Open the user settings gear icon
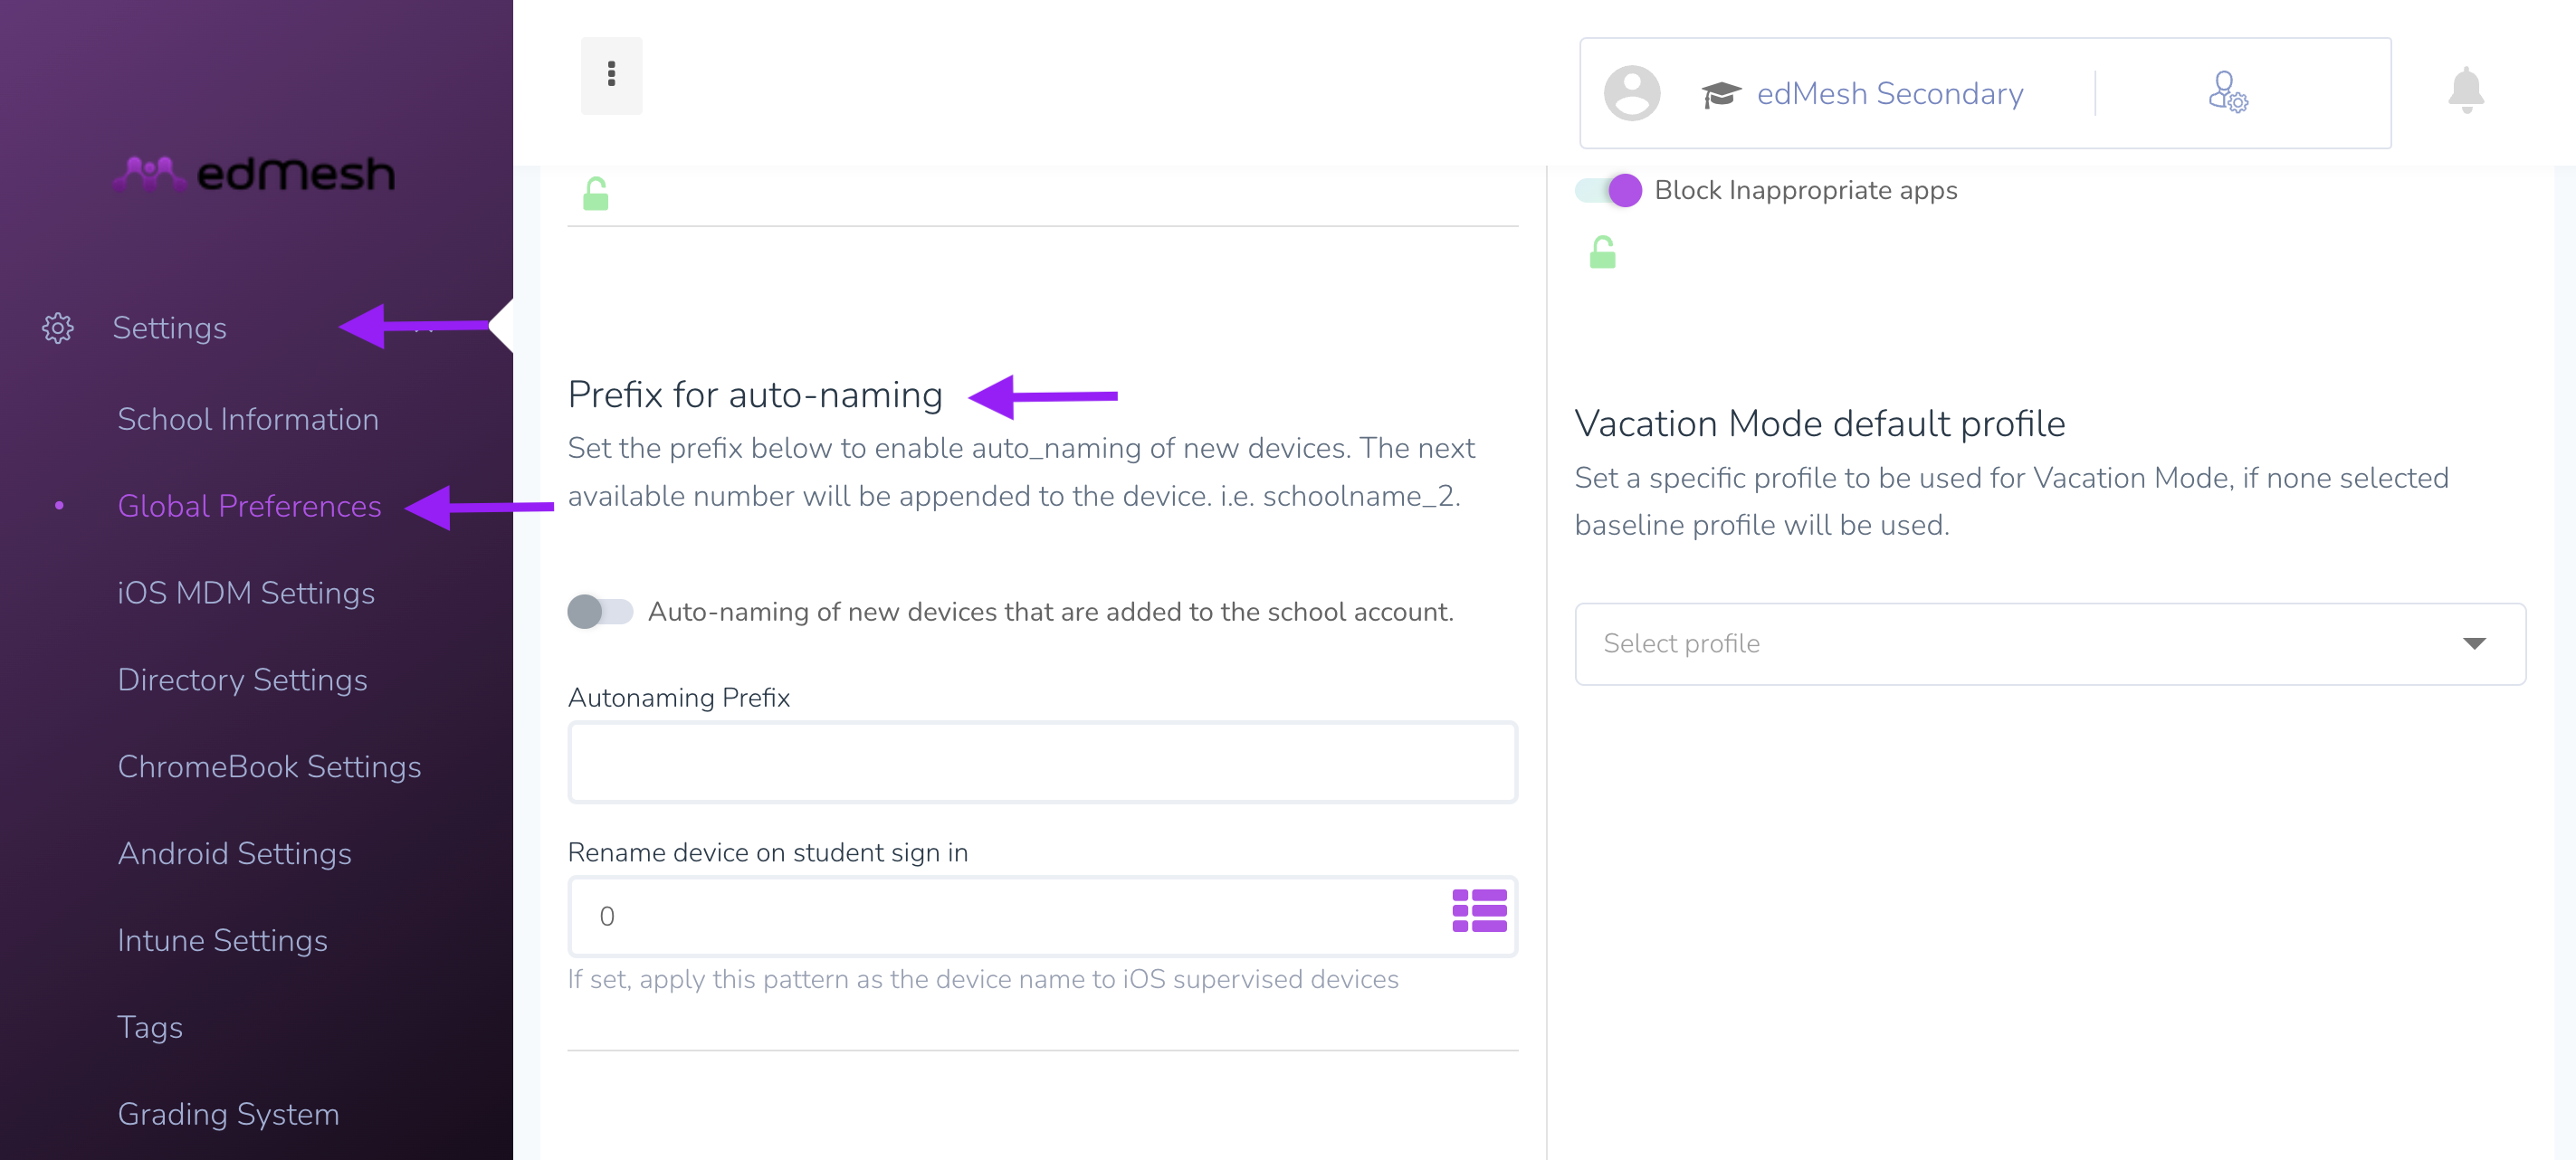 (x=2227, y=92)
